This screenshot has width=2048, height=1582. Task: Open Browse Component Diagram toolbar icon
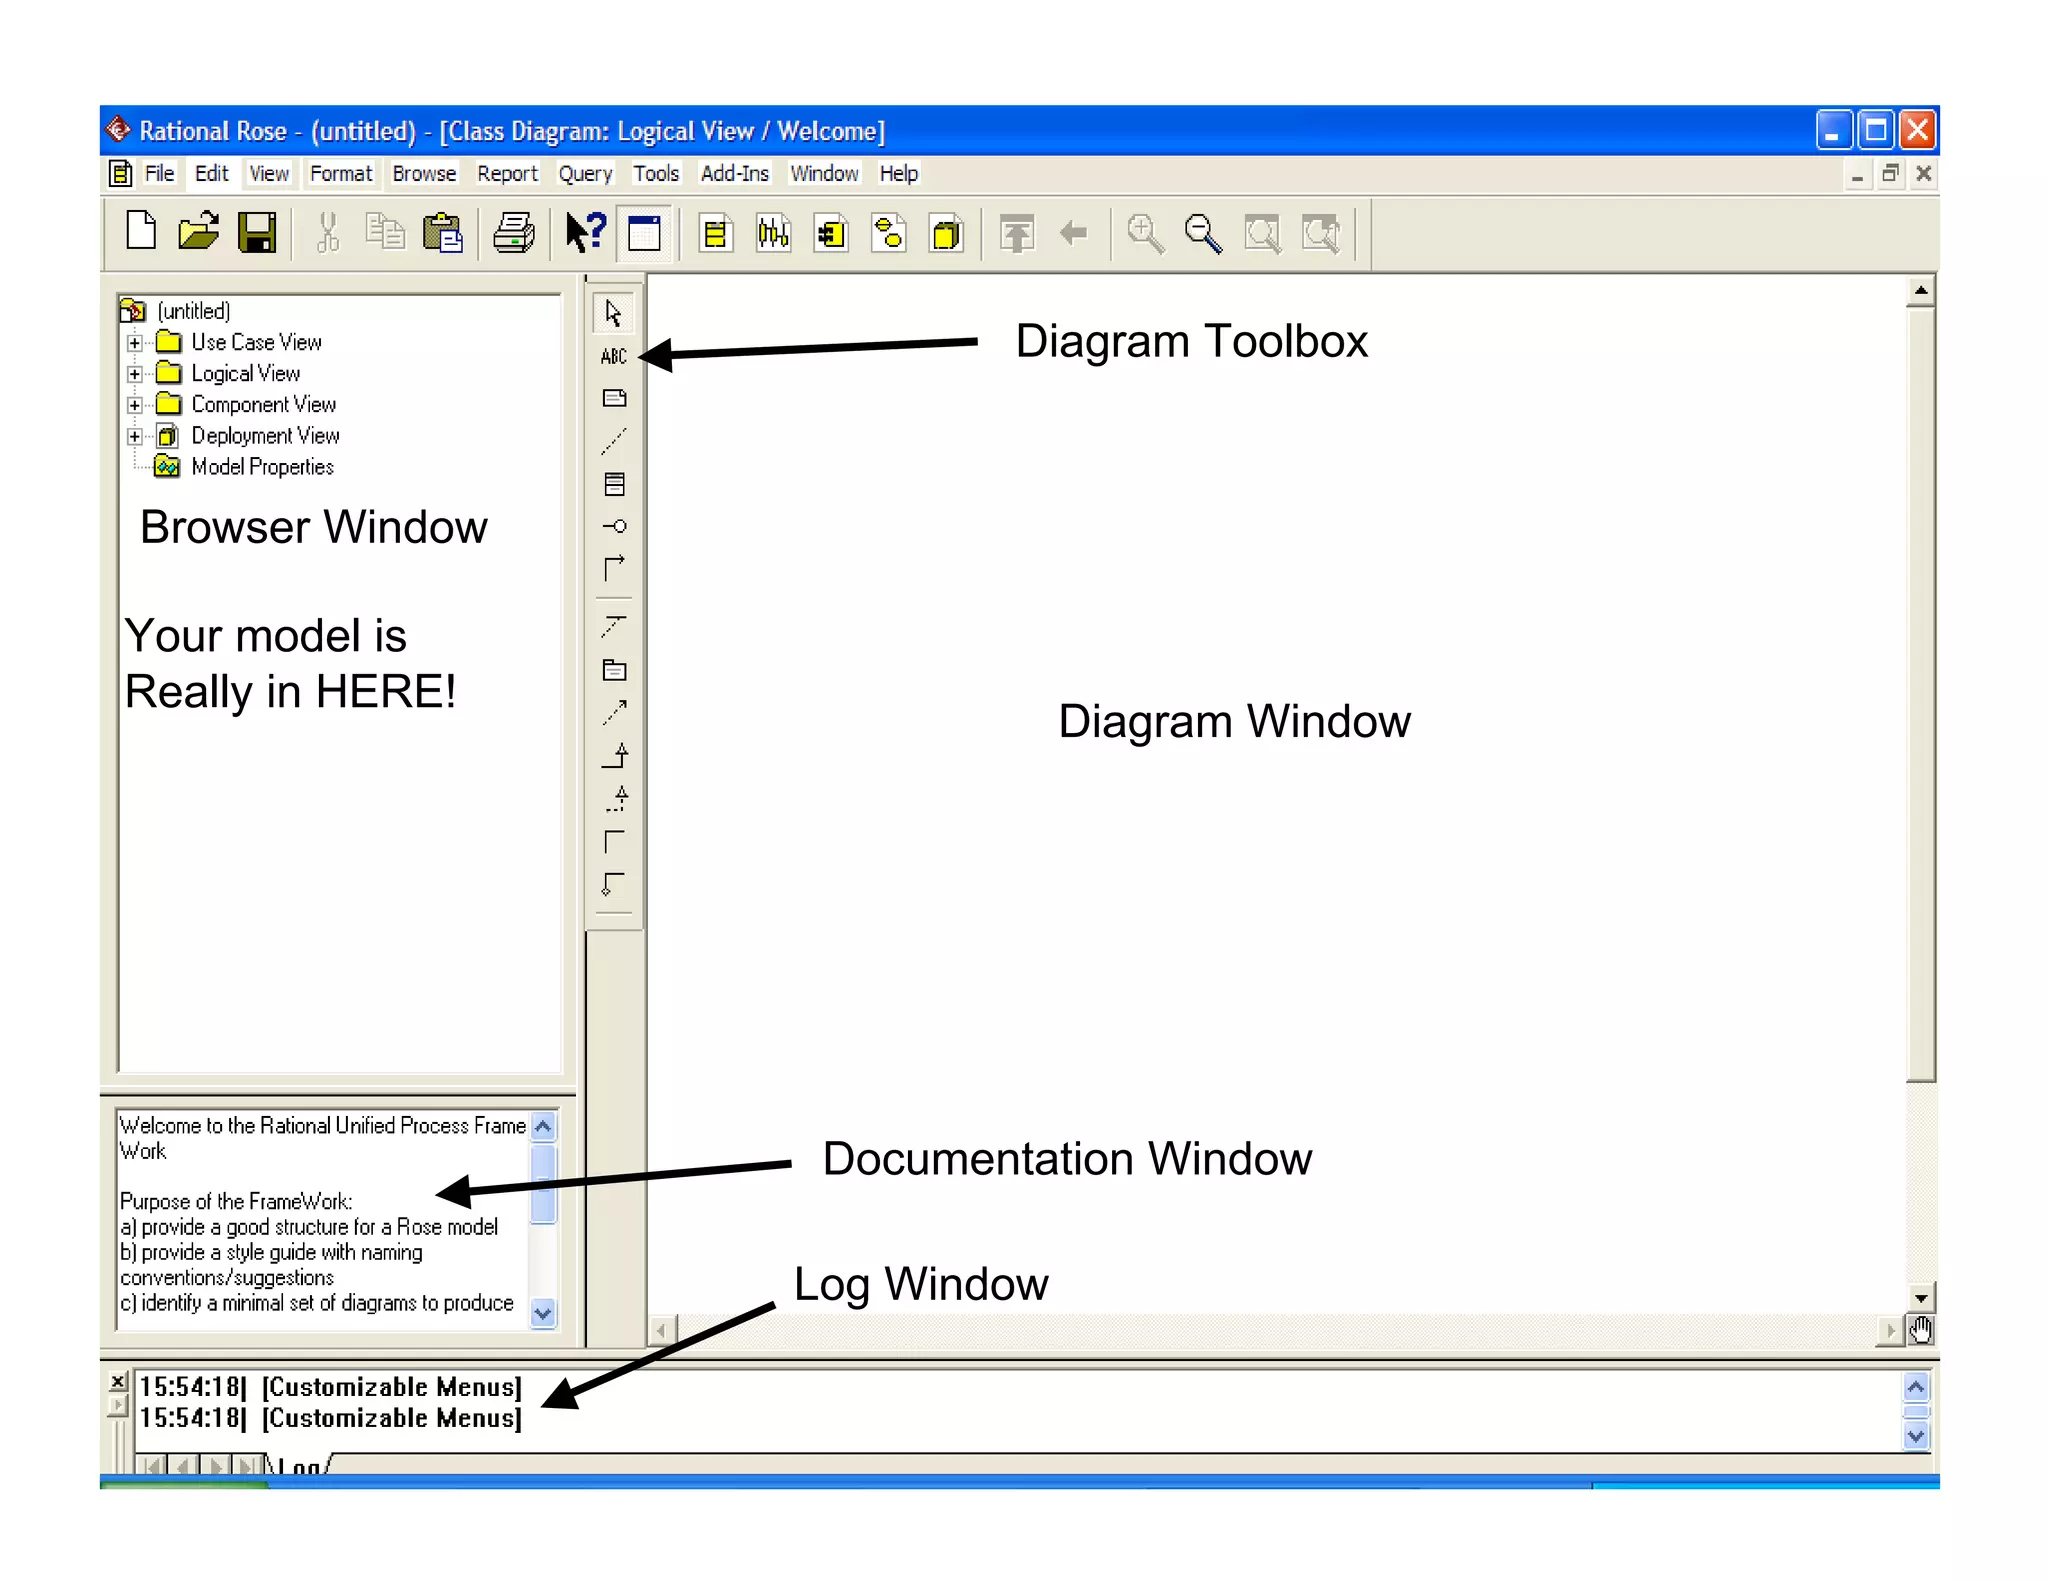tap(831, 233)
